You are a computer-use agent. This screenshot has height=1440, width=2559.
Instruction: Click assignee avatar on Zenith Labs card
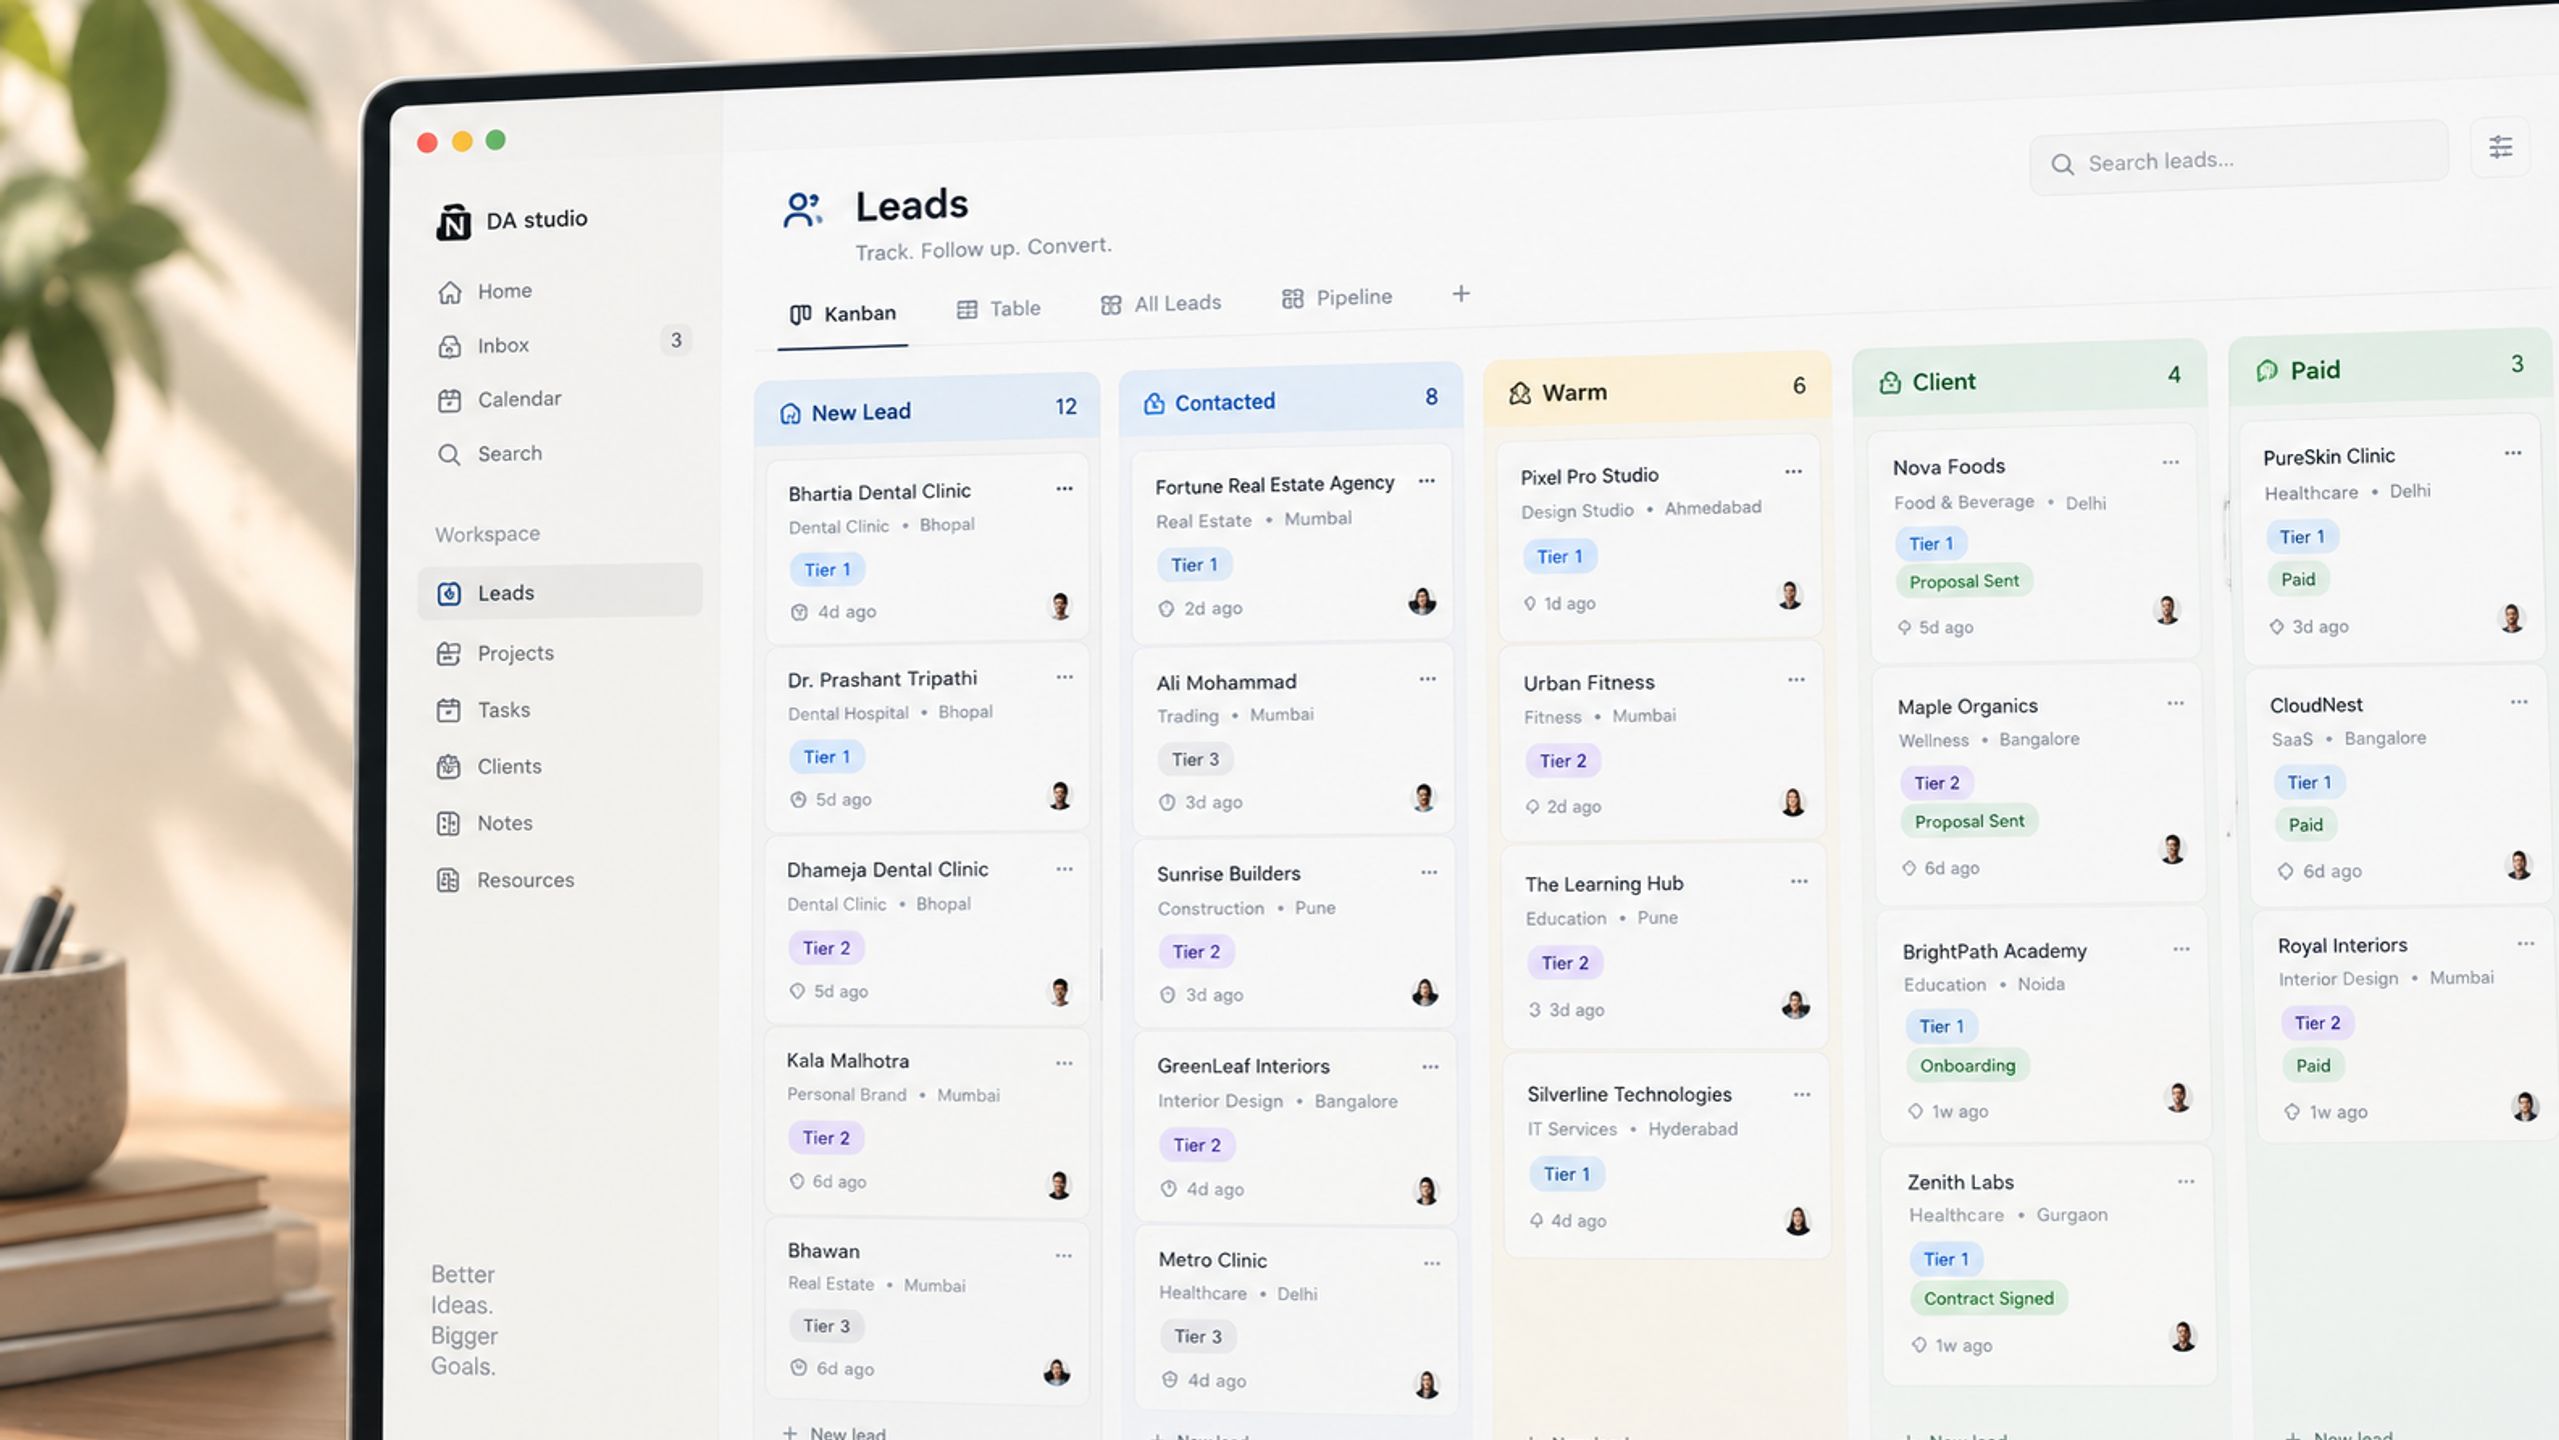[x=2183, y=1336]
